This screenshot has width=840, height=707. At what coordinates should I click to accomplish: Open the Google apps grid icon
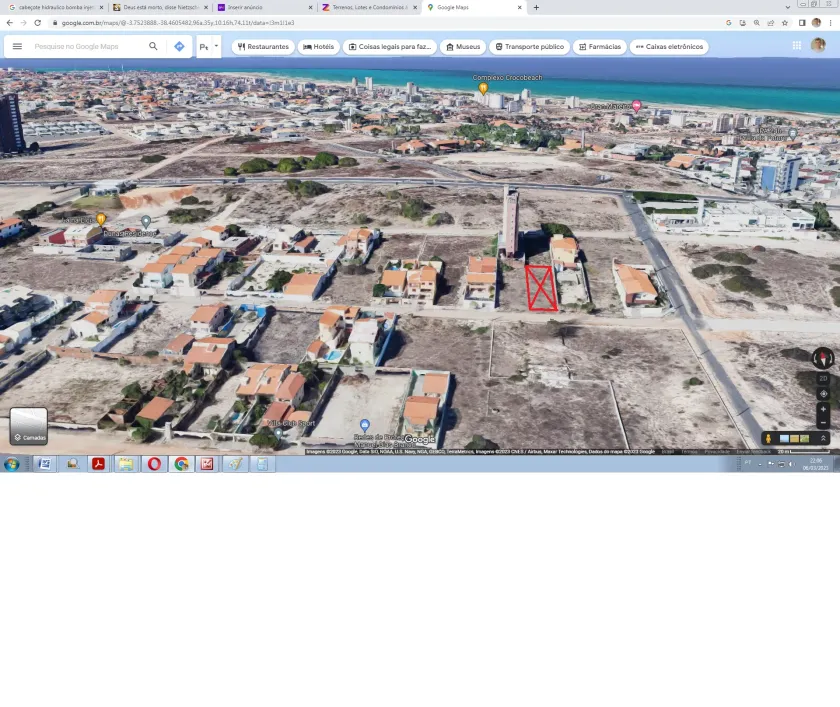click(796, 44)
